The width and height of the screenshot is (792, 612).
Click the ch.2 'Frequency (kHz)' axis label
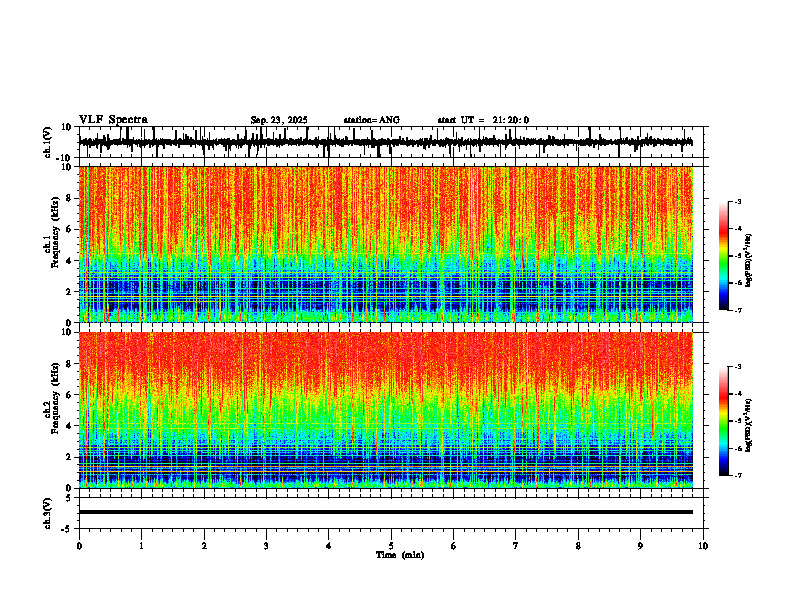point(56,397)
